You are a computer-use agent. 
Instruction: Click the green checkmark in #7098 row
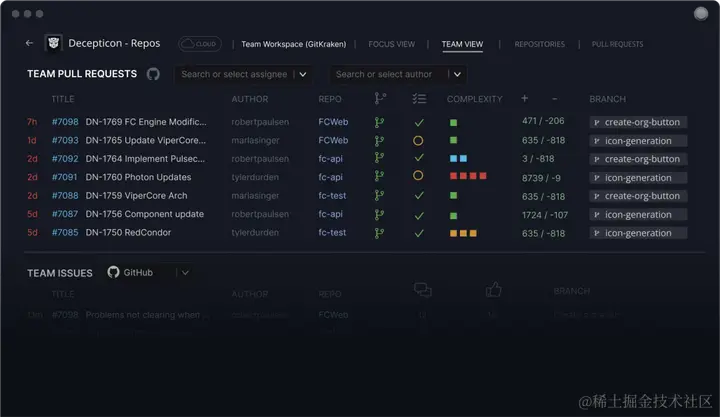(x=419, y=123)
